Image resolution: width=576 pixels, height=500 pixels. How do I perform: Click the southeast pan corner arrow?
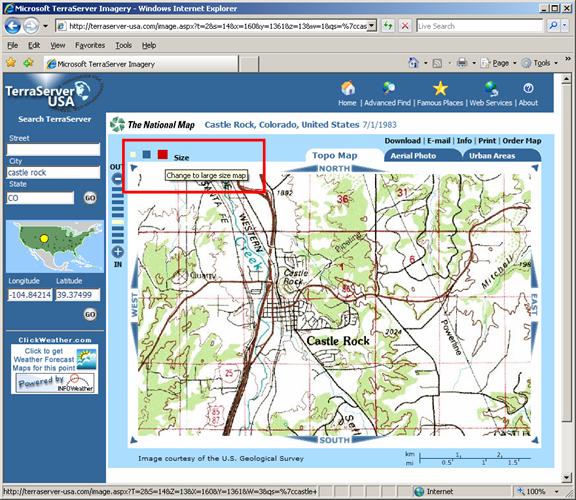click(535, 440)
